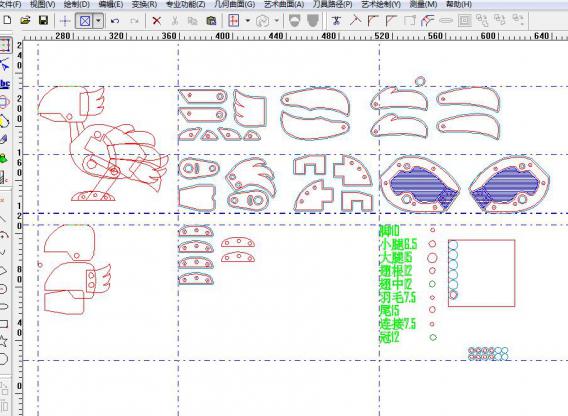
Task: Open the 视图(V) menu
Action: [x=42, y=4]
